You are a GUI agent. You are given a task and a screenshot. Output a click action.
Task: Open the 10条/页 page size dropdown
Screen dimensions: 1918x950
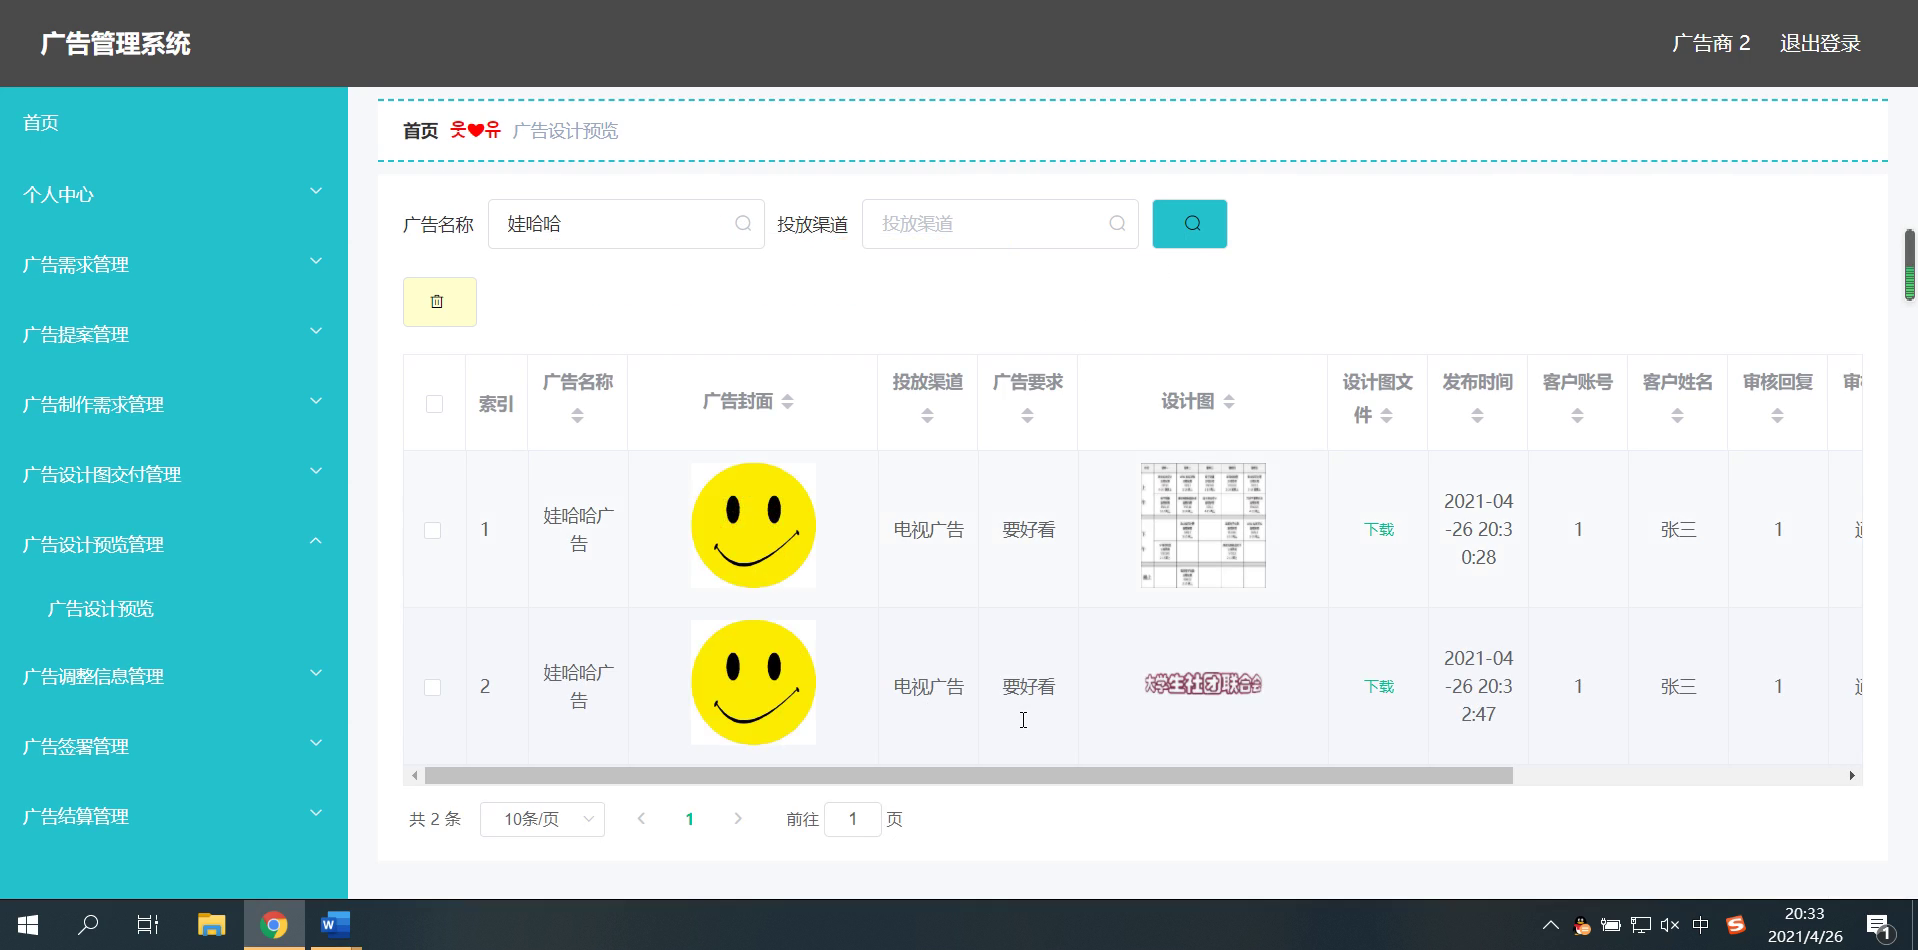[542, 818]
